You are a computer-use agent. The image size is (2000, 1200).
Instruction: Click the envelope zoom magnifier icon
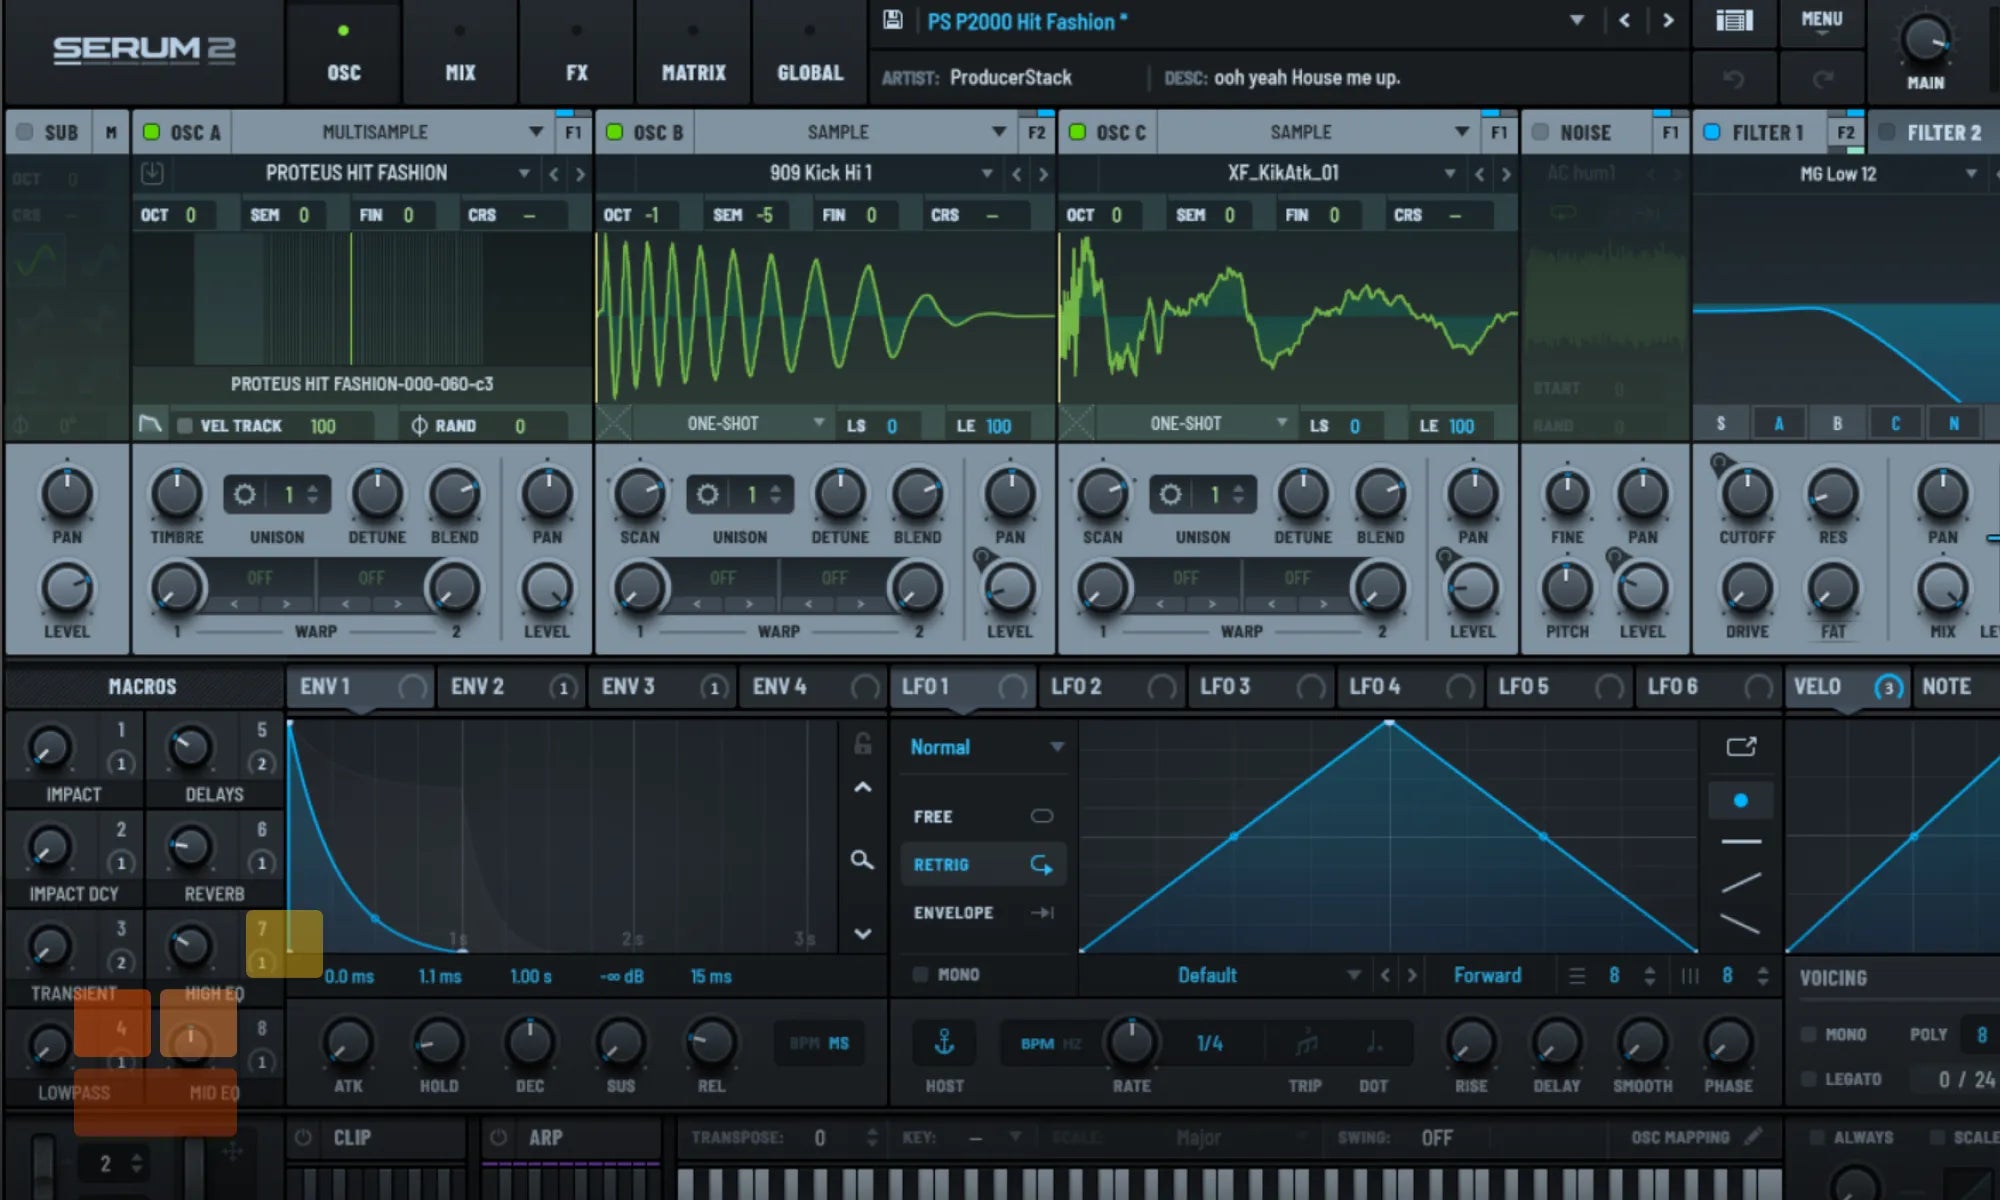pos(862,860)
